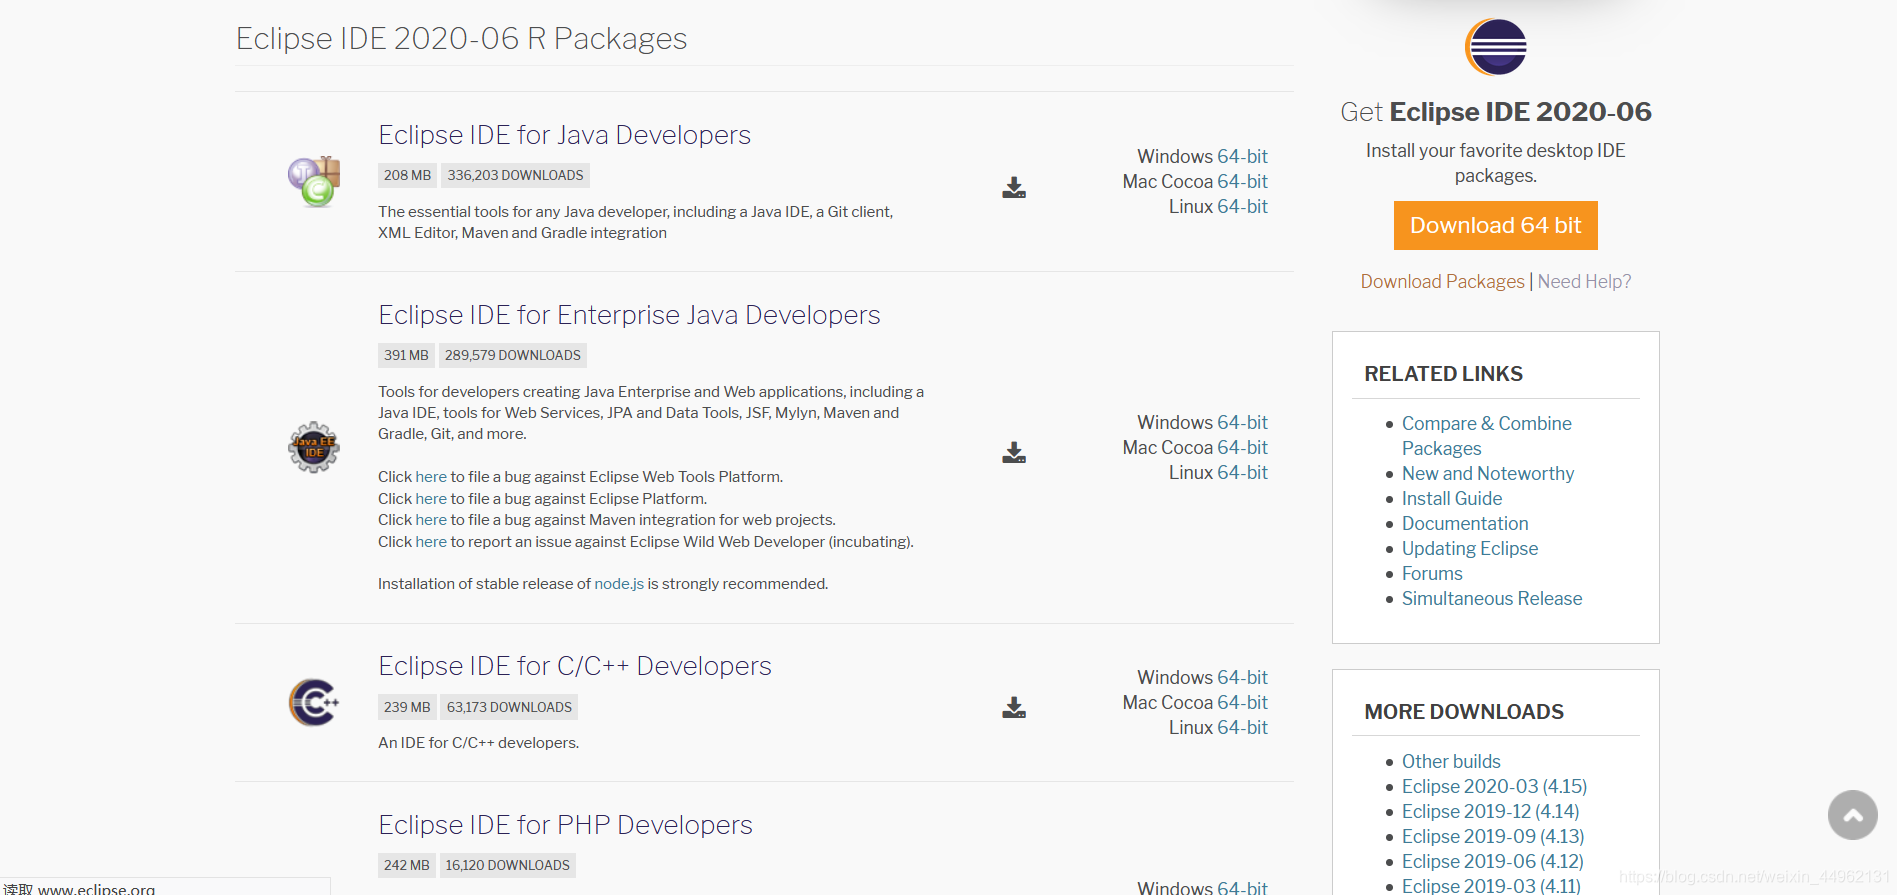Choose Windows 64-bit for C/C++ Developers
This screenshot has width=1898, height=895.
pos(1242,678)
